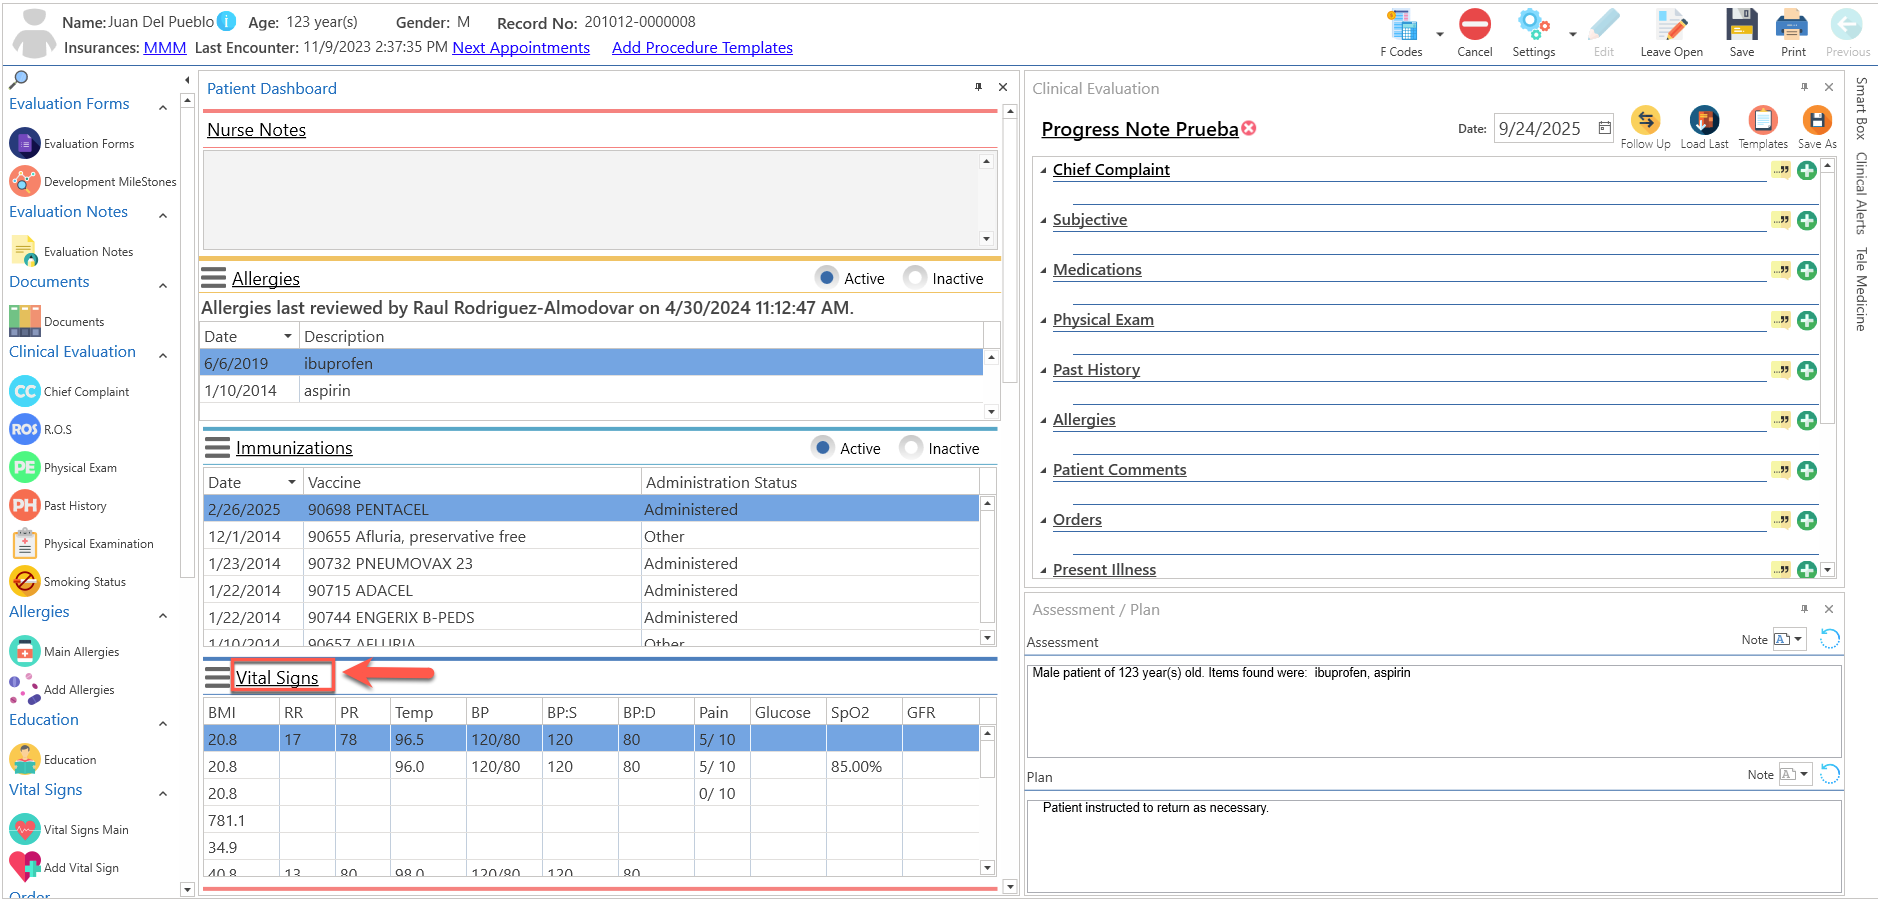1878x905 pixels.
Task: Open Chief Complaint CC icon
Action: (x=25, y=391)
